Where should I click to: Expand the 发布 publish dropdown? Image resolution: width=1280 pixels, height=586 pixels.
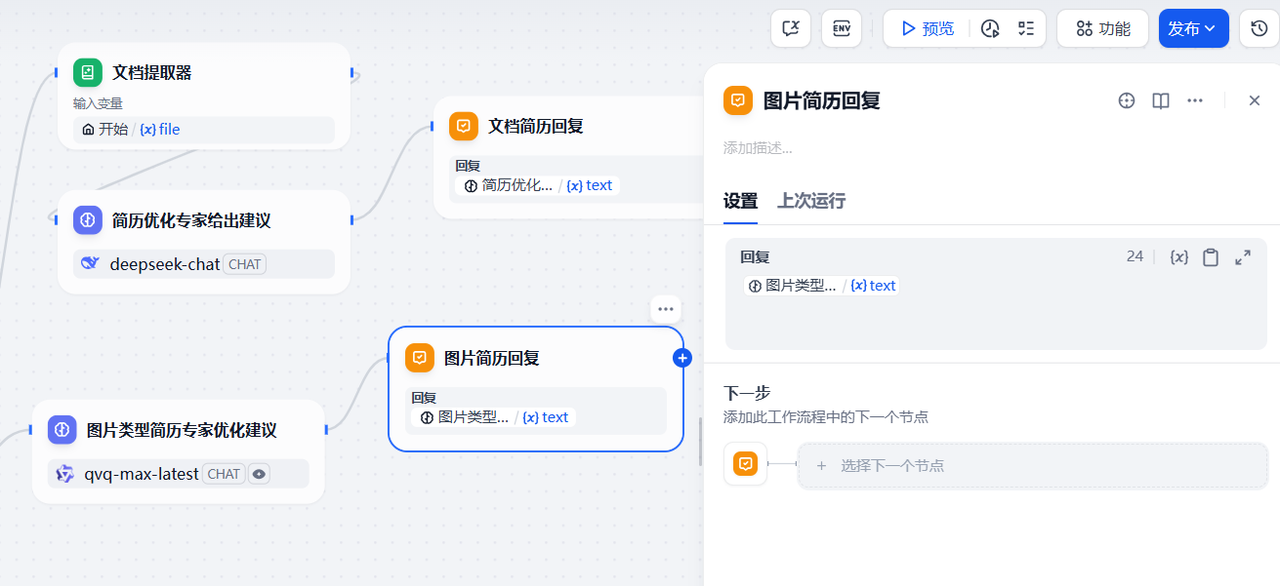coord(1193,28)
